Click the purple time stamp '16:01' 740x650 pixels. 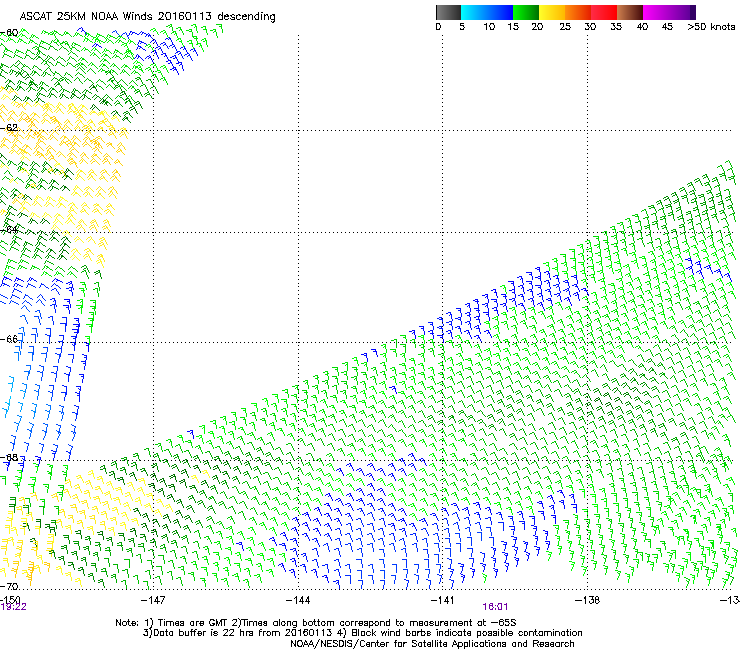tap(495, 607)
